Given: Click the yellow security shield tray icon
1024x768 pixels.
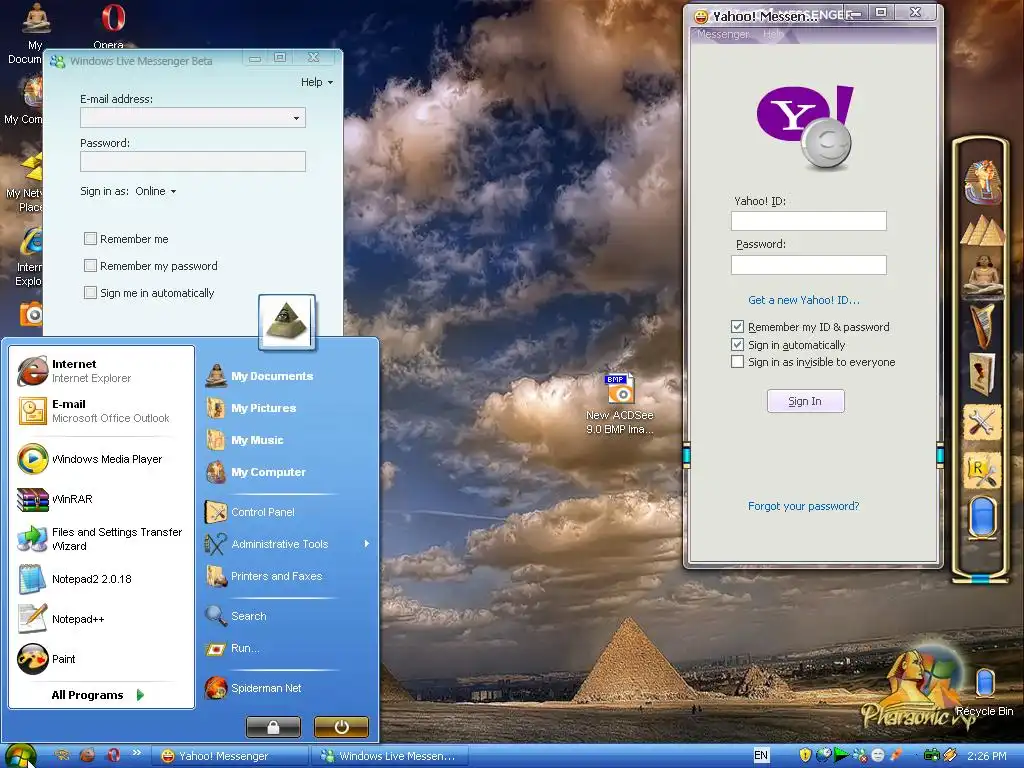Looking at the screenshot, I should (x=805, y=755).
